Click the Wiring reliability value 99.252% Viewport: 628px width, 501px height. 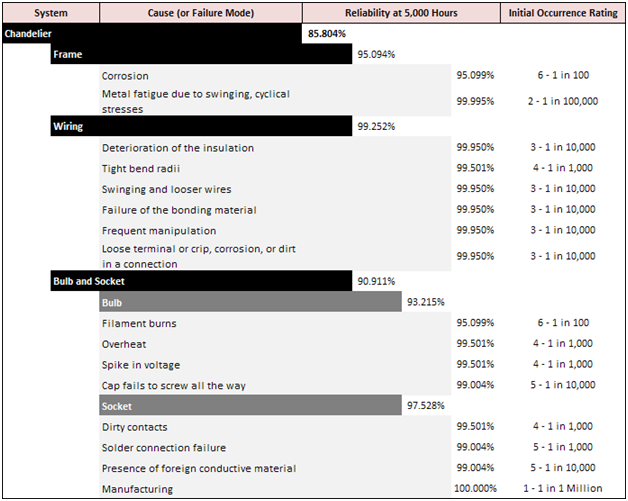click(376, 127)
